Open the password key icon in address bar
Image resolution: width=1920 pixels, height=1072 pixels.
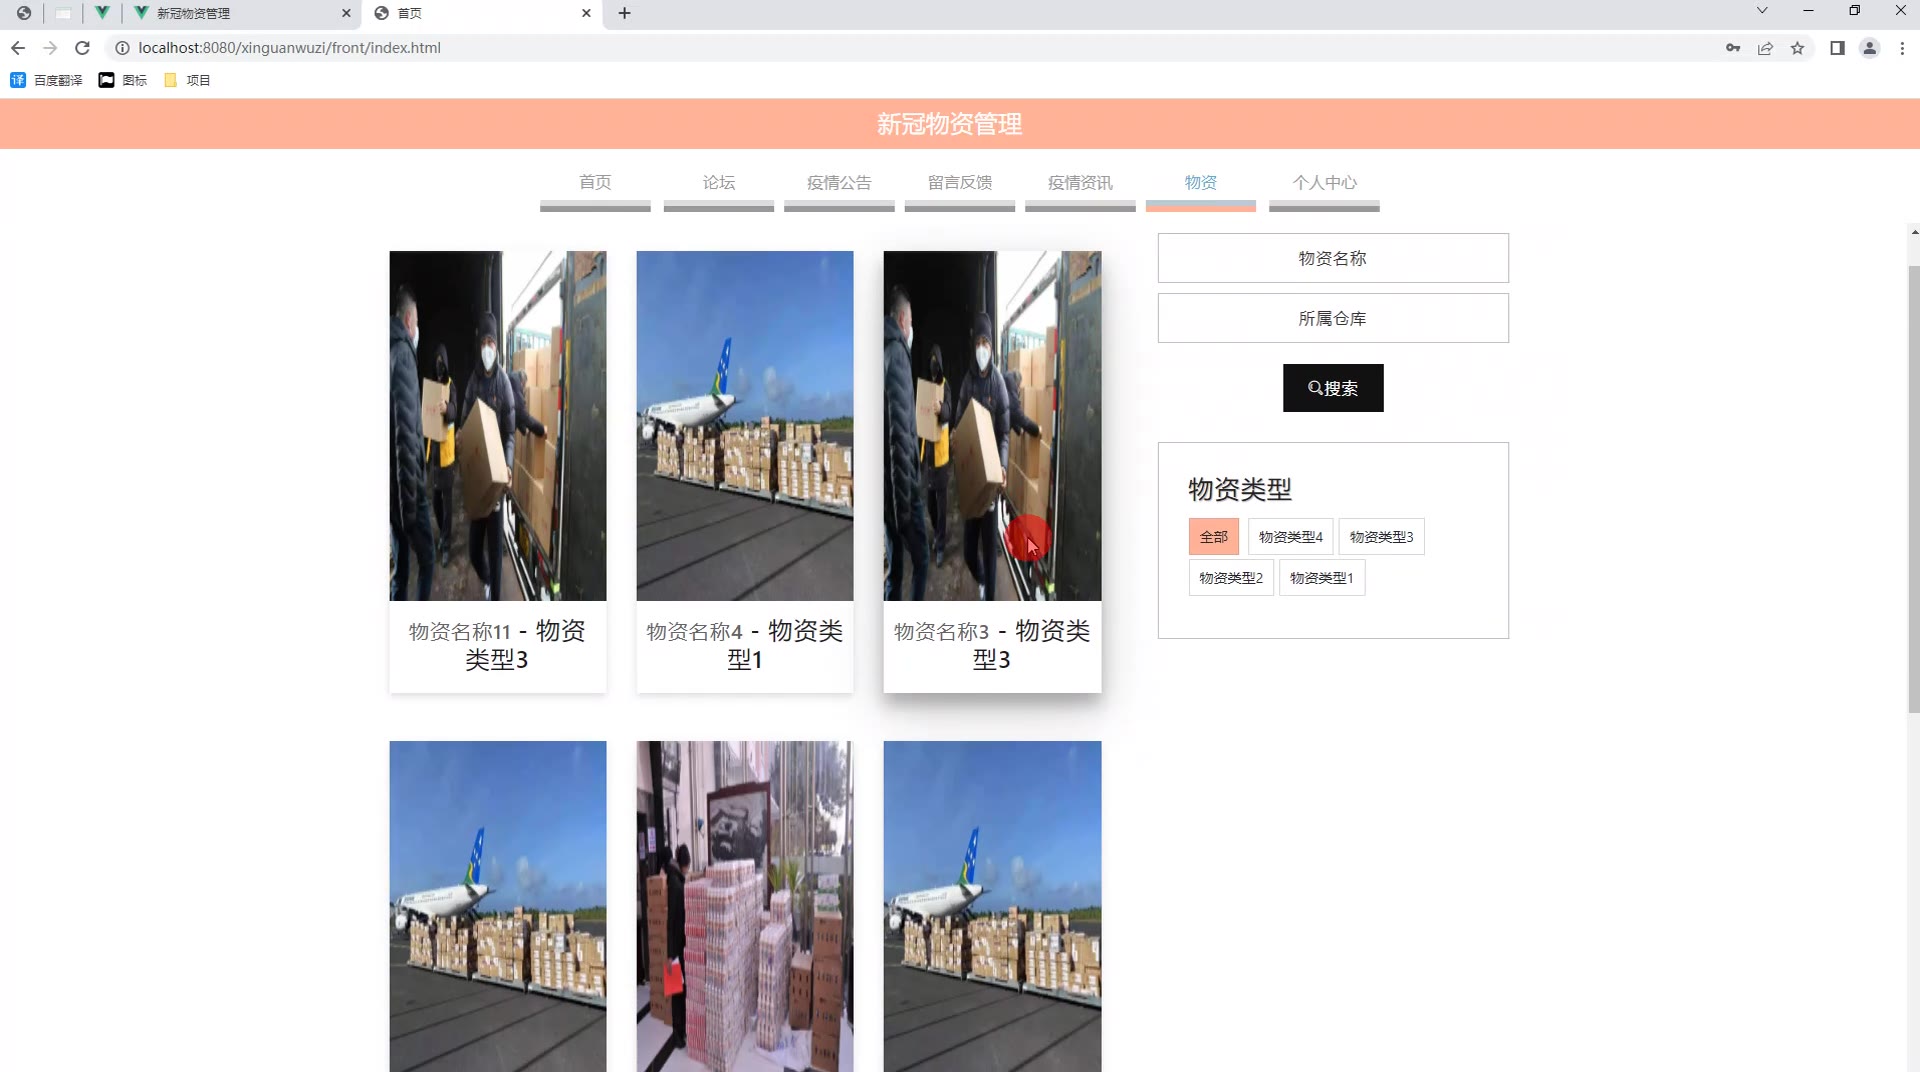pos(1733,48)
